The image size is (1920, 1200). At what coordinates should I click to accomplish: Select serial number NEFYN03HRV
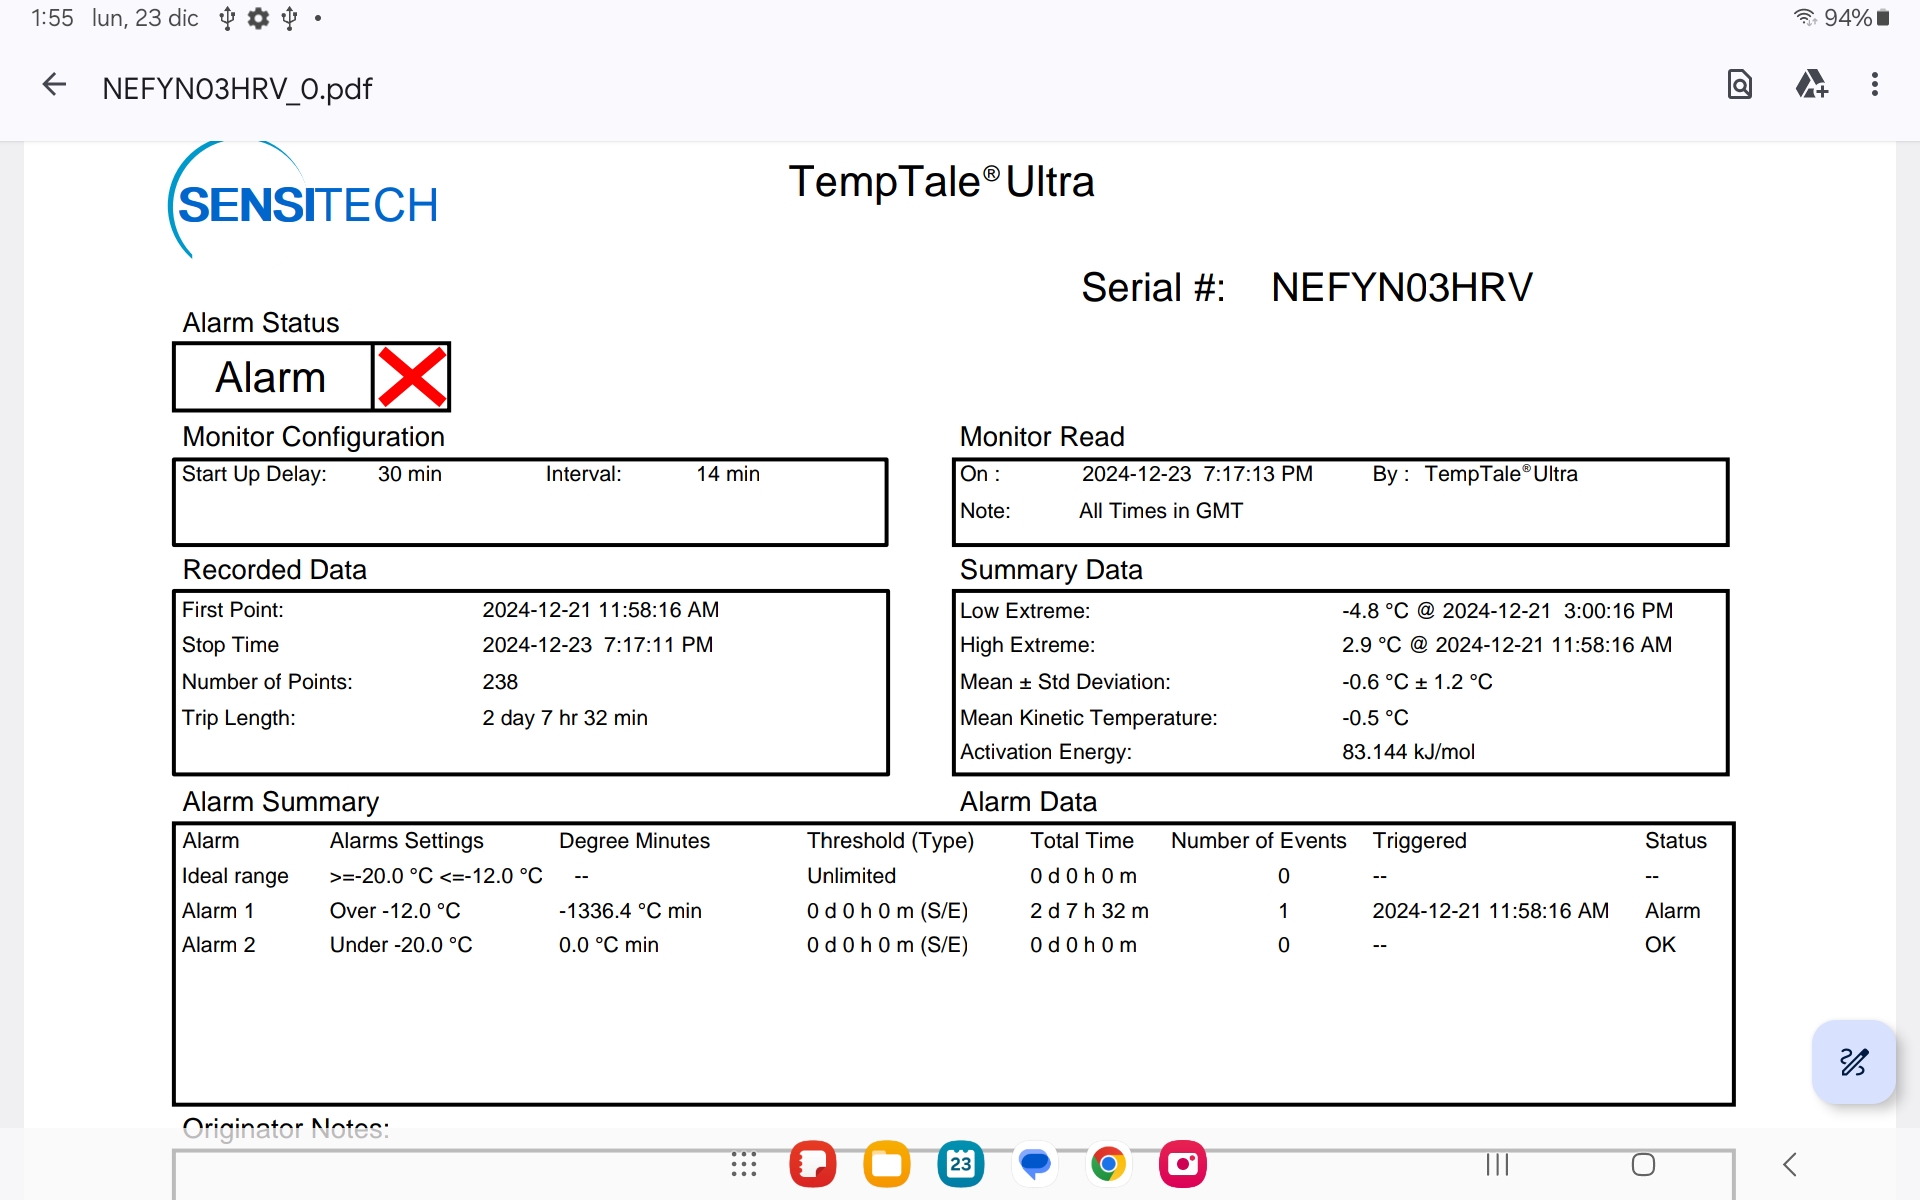click(1401, 288)
